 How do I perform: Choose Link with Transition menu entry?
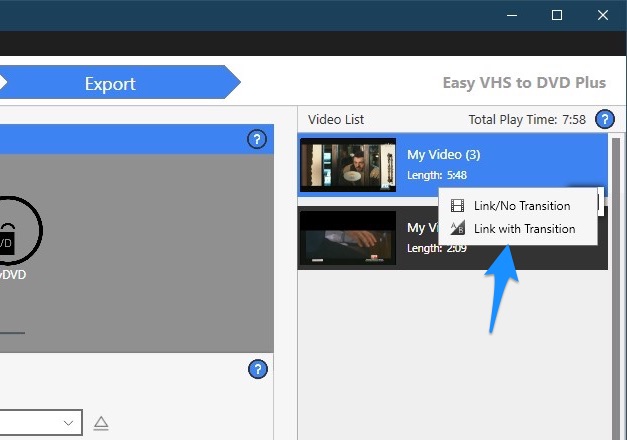[518, 229]
